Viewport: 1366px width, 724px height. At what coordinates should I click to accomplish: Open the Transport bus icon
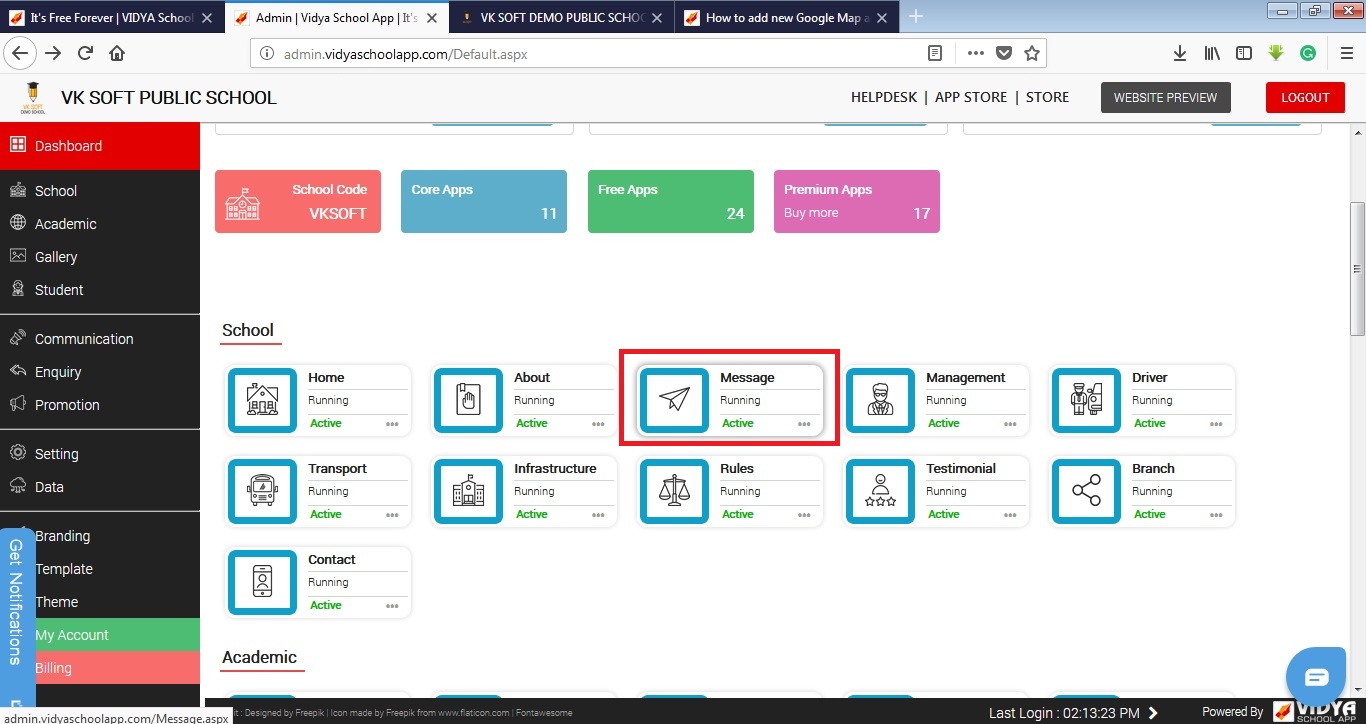[x=262, y=491]
